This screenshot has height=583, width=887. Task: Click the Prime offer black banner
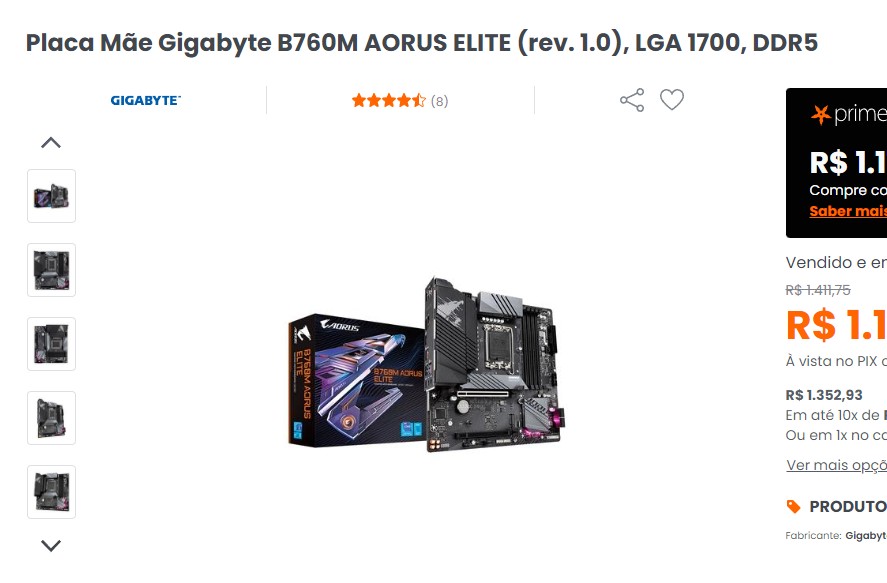click(x=836, y=163)
